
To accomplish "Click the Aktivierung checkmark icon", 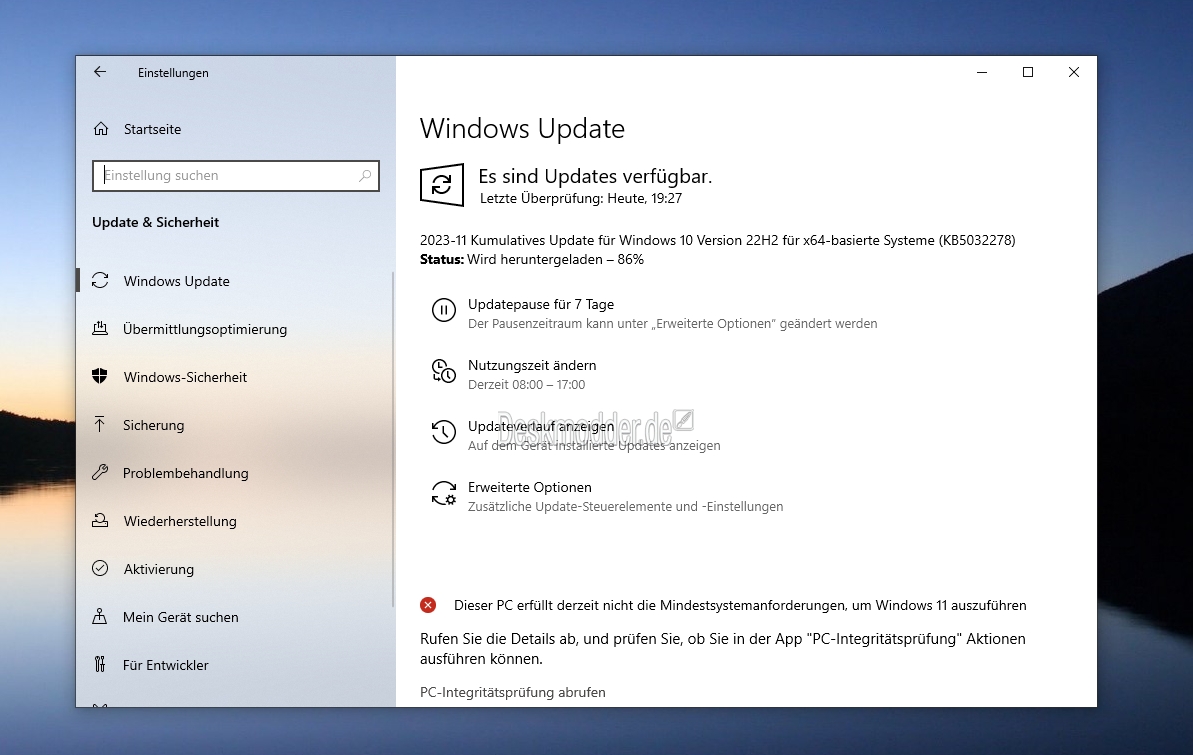I will point(100,569).
